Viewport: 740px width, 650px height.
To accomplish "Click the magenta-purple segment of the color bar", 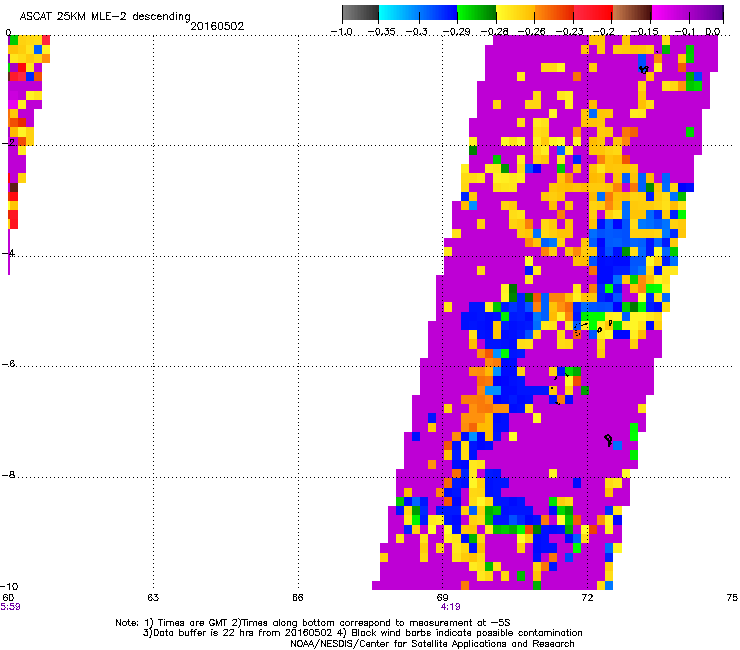I will (687, 13).
